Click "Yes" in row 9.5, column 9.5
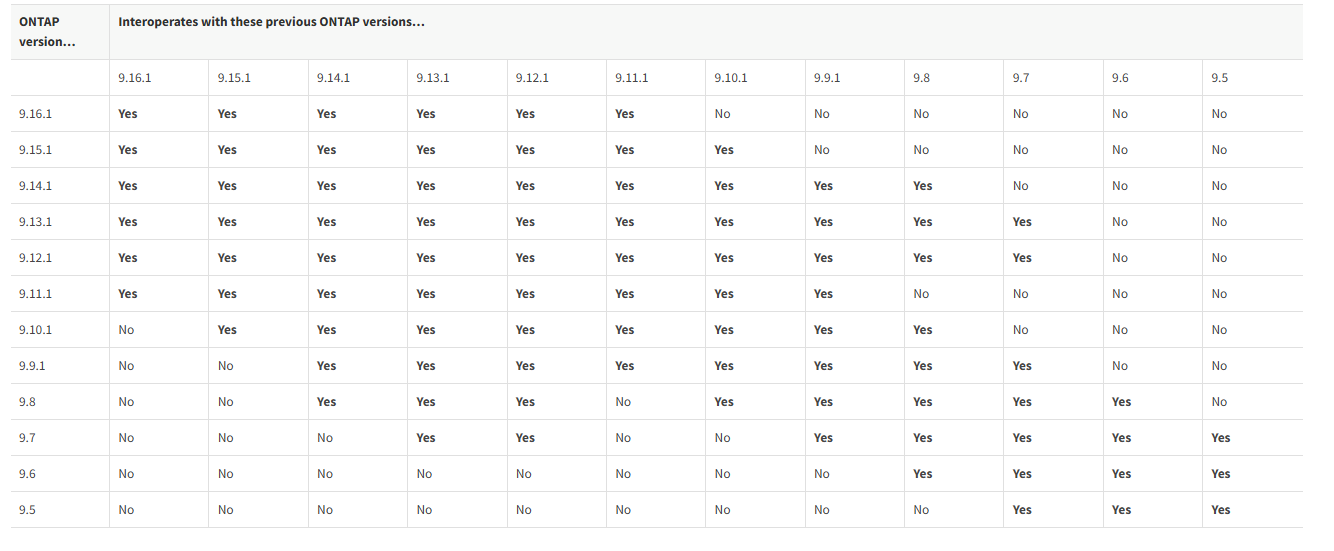The image size is (1334, 551). coord(1220,510)
